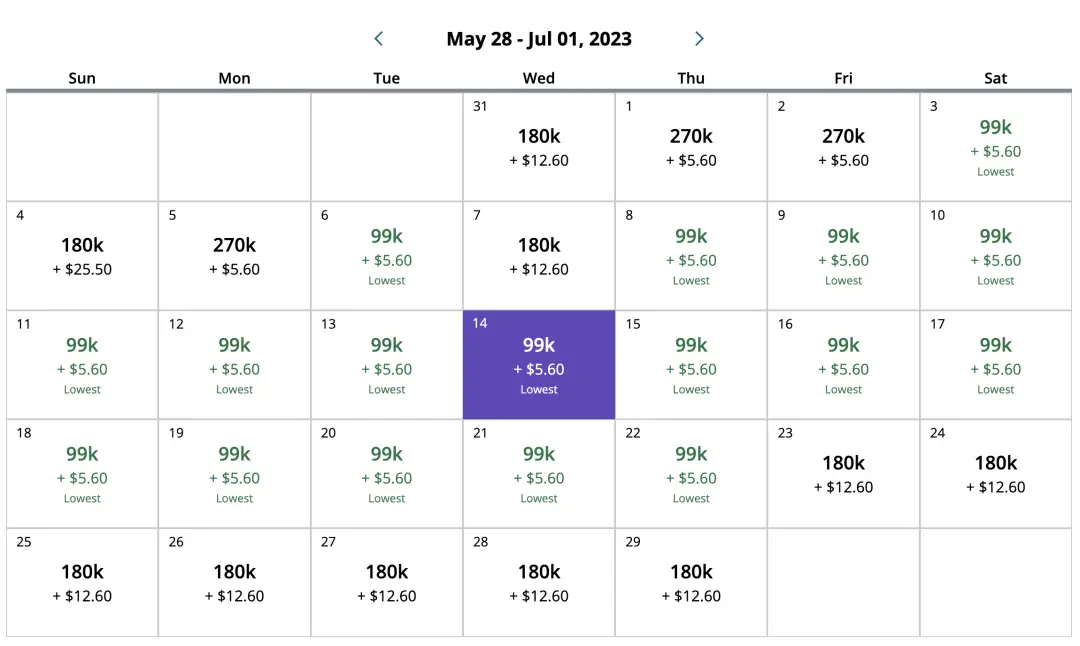Choose Saturday June 24 at 180k
The height and width of the screenshot is (646, 1080).
coord(995,474)
